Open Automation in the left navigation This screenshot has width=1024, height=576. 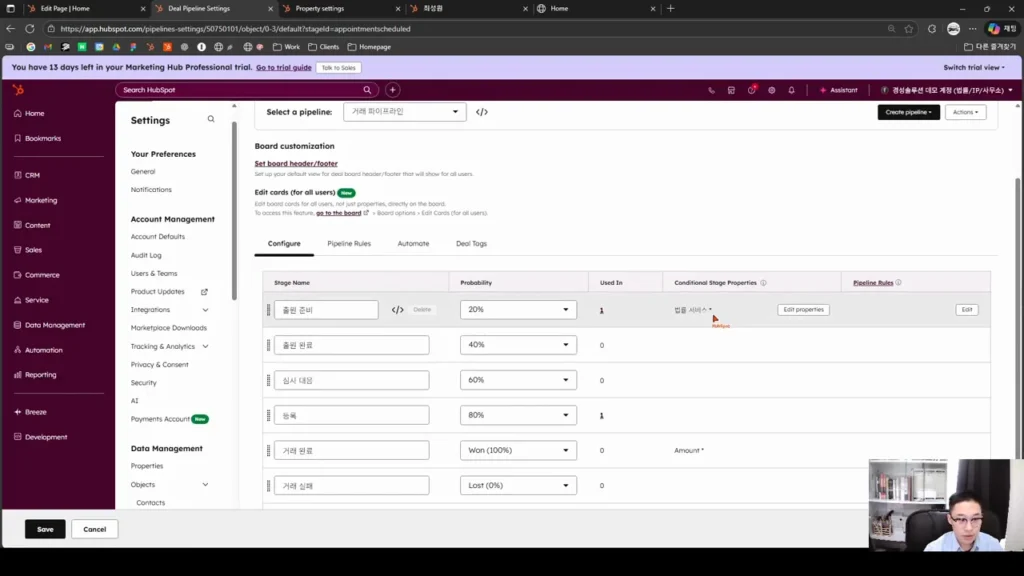(x=38, y=350)
